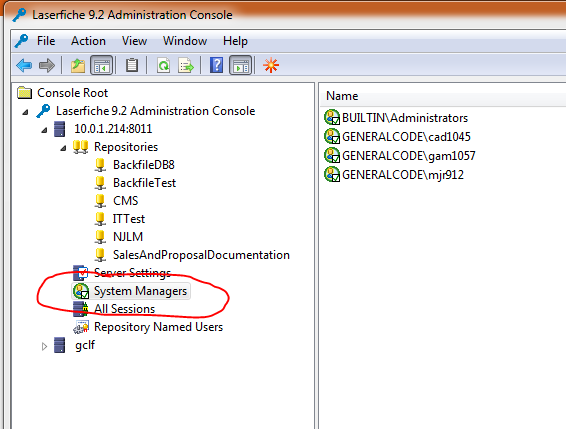Click the Up One Level folder icon
Screen dimensions: 566x429
pos(78,66)
